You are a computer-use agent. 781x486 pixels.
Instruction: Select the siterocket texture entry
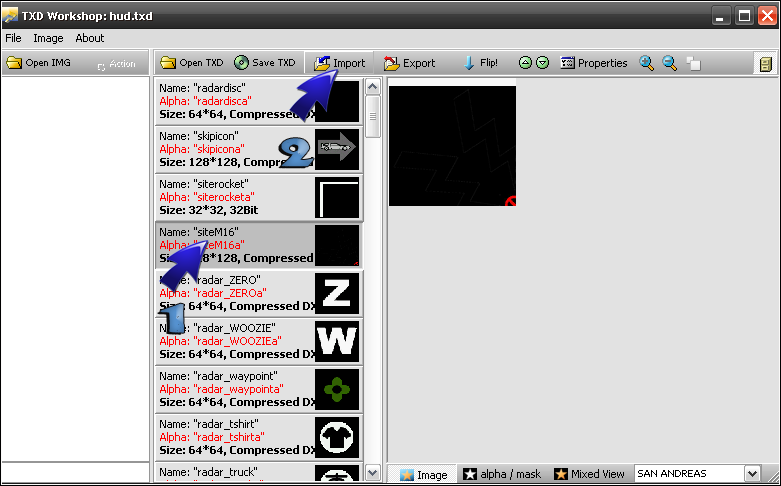pos(259,197)
